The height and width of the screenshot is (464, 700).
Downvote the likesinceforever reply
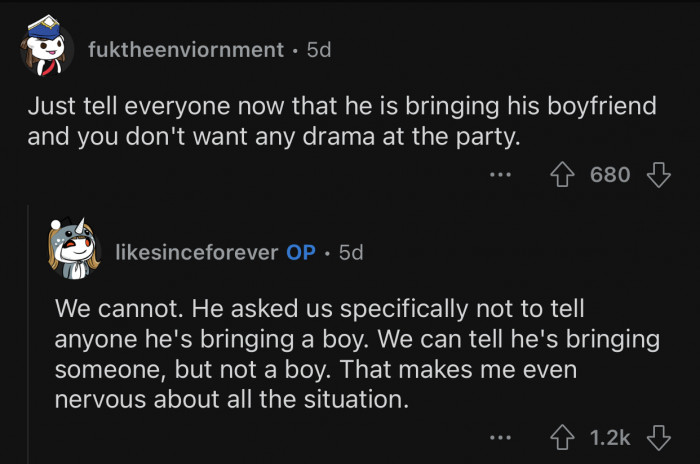click(657, 437)
